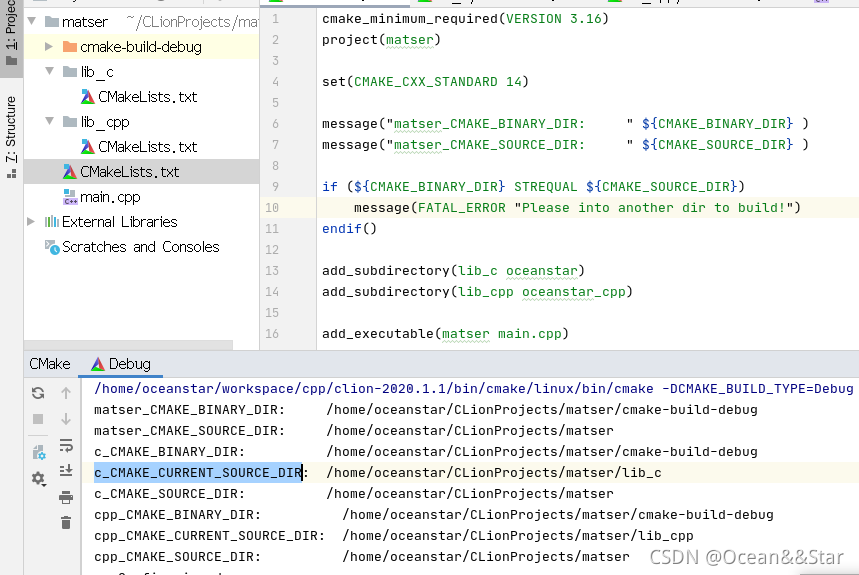
Task: Click line number 10 in the gutter
Action: point(272,208)
